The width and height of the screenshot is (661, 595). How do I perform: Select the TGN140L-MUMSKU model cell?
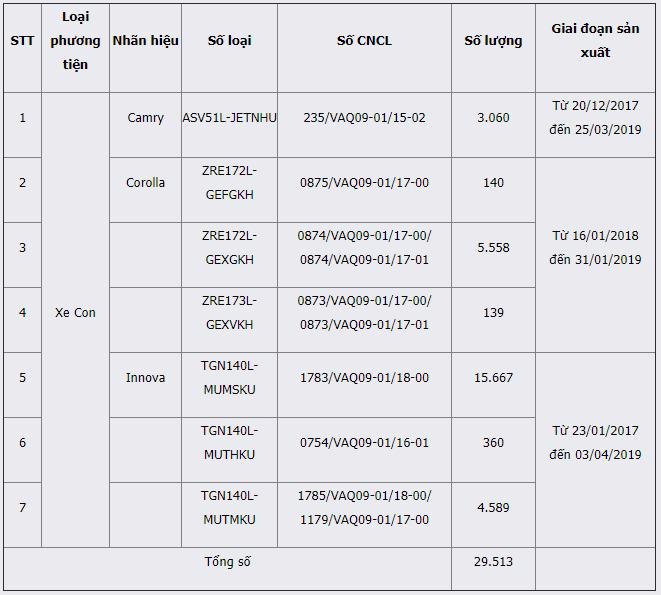pos(229,378)
